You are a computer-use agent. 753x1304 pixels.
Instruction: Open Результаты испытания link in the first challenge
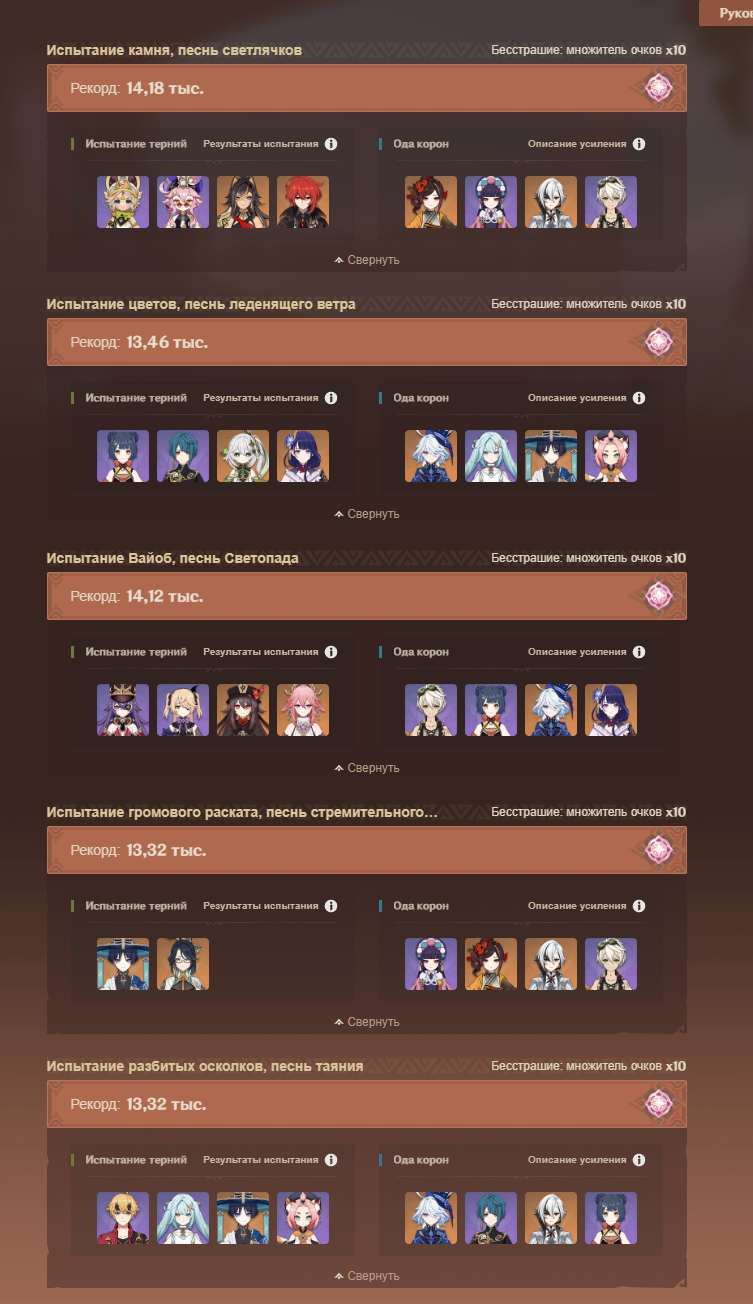point(261,144)
